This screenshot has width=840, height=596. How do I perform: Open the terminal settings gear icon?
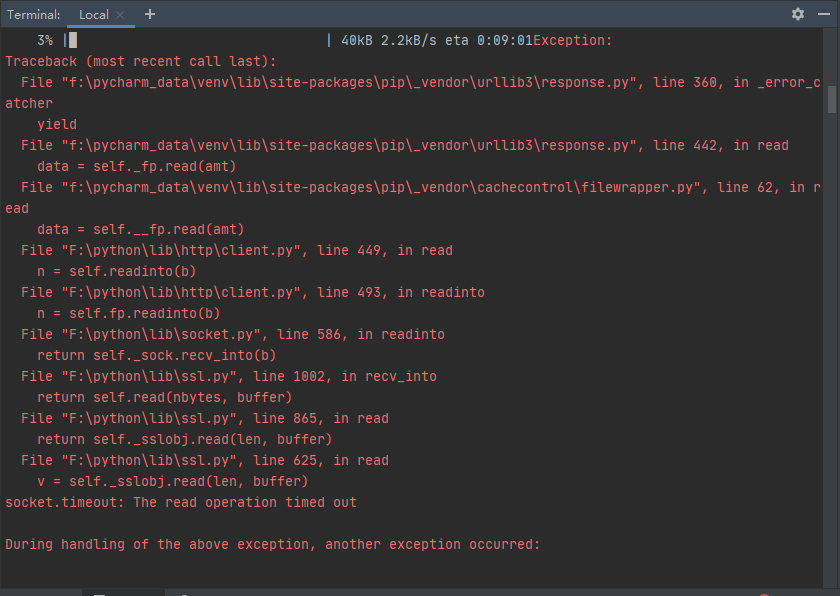tap(797, 14)
